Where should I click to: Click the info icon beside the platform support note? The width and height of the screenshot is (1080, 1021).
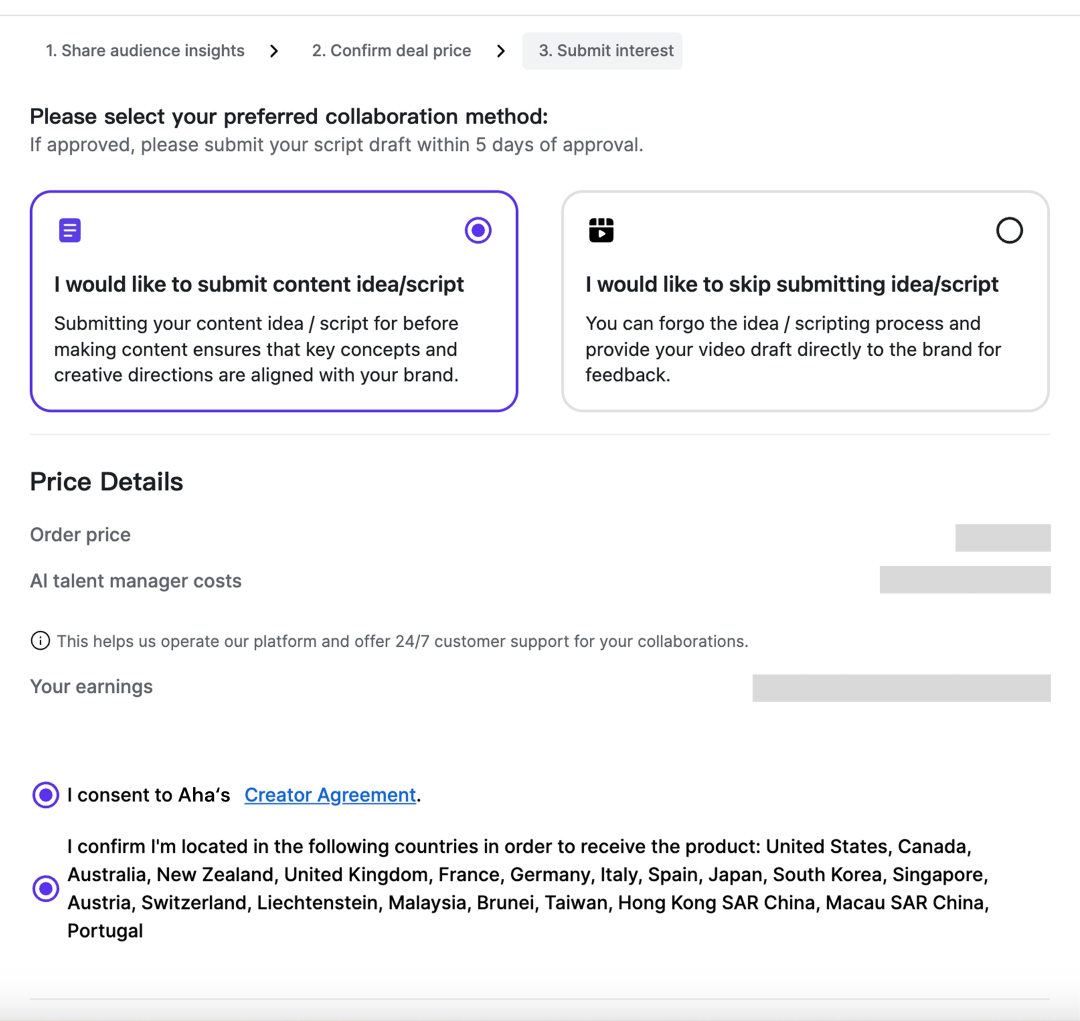click(x=40, y=641)
